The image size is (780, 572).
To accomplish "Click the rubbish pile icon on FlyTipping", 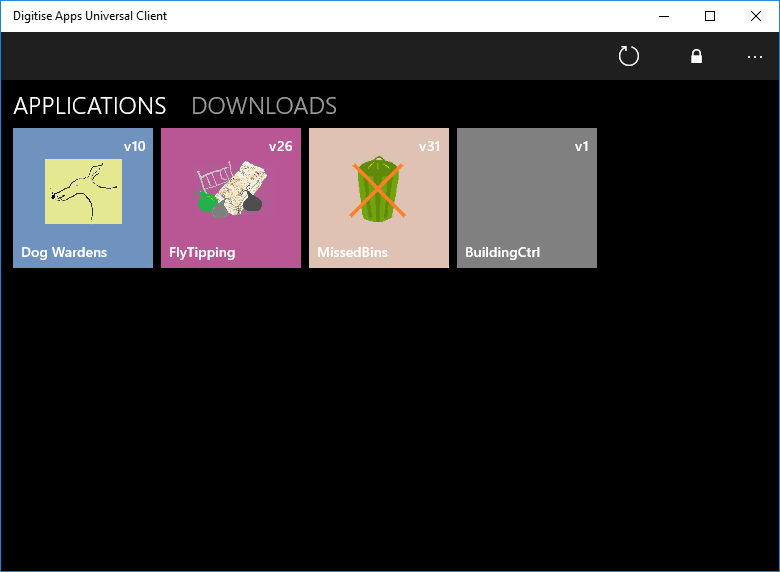I will pyautogui.click(x=230, y=189).
